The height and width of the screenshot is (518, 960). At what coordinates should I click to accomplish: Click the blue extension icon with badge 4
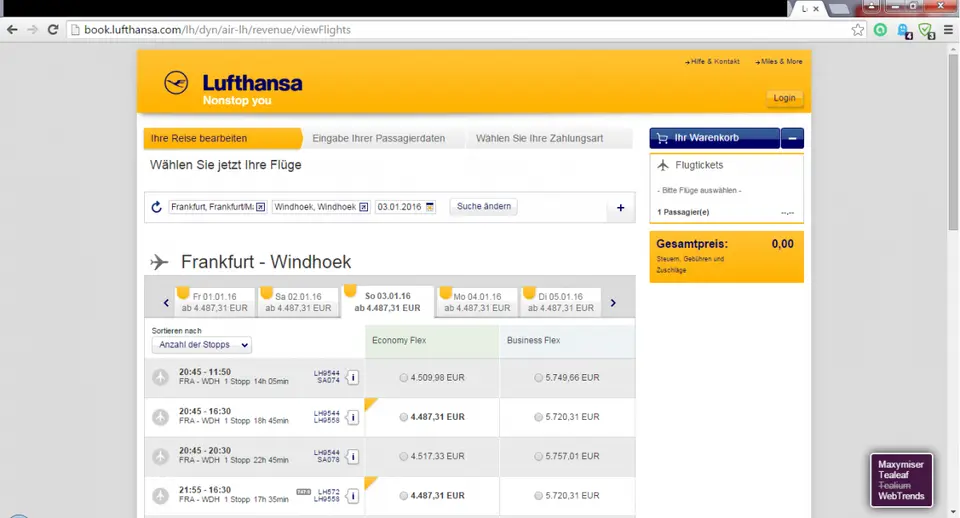(904, 31)
